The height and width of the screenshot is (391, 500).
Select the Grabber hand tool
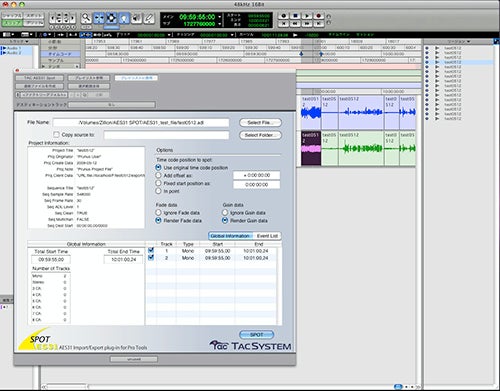coord(124,18)
